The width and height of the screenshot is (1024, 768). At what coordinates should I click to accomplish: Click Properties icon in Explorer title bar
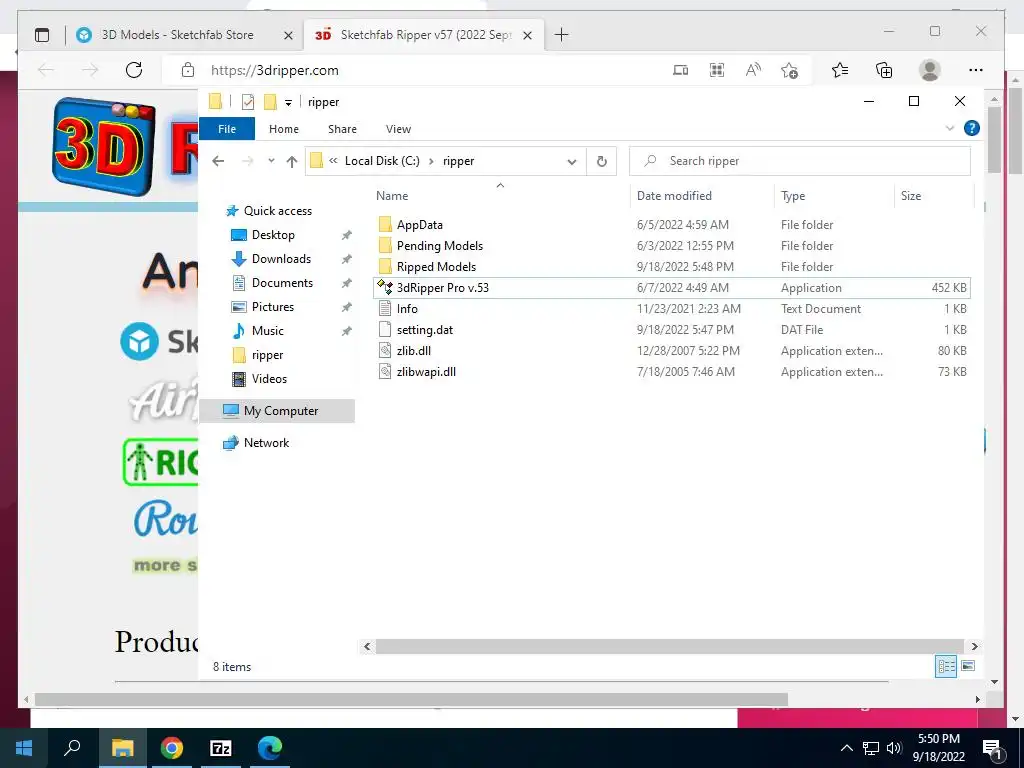point(248,102)
